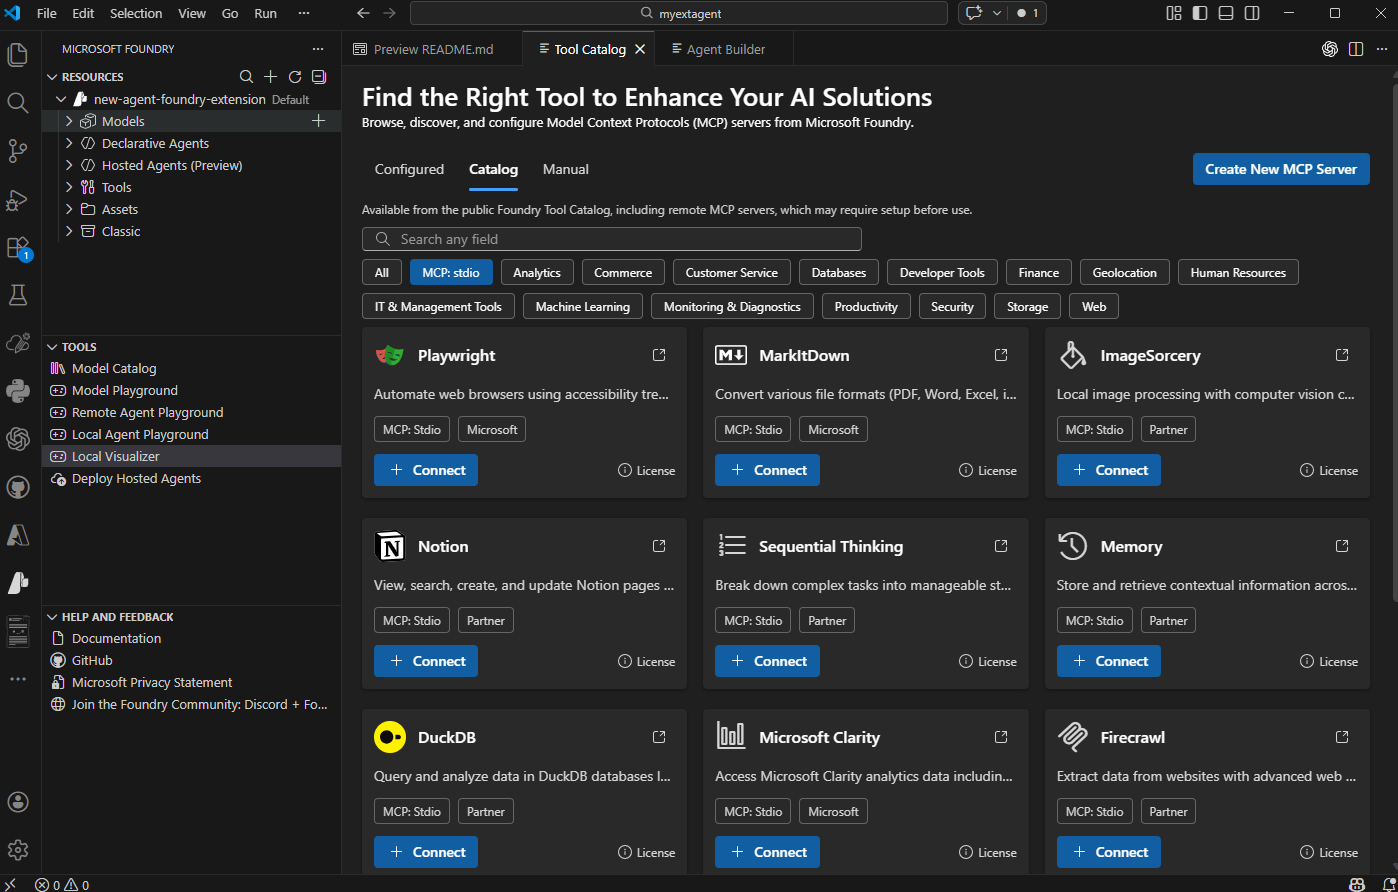
Task: Toggle the Databases category filter
Action: (838, 271)
